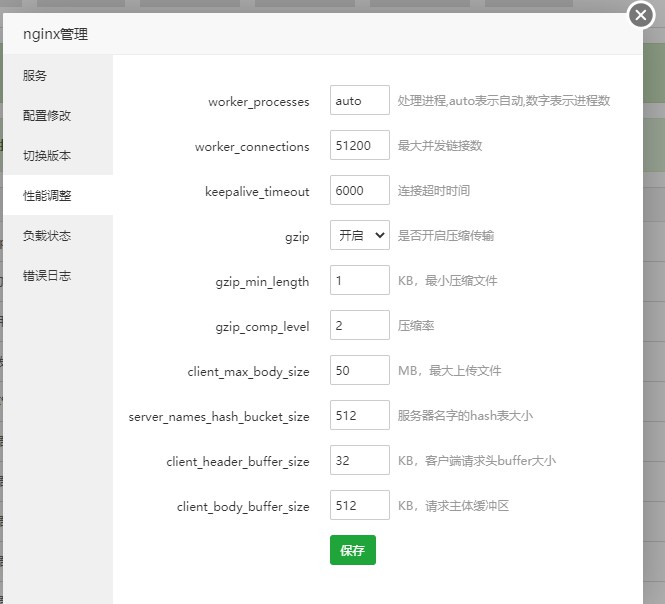Viewport: 665px width, 604px height.
Task: Click the 连接超时时间 description text
Action: [434, 190]
